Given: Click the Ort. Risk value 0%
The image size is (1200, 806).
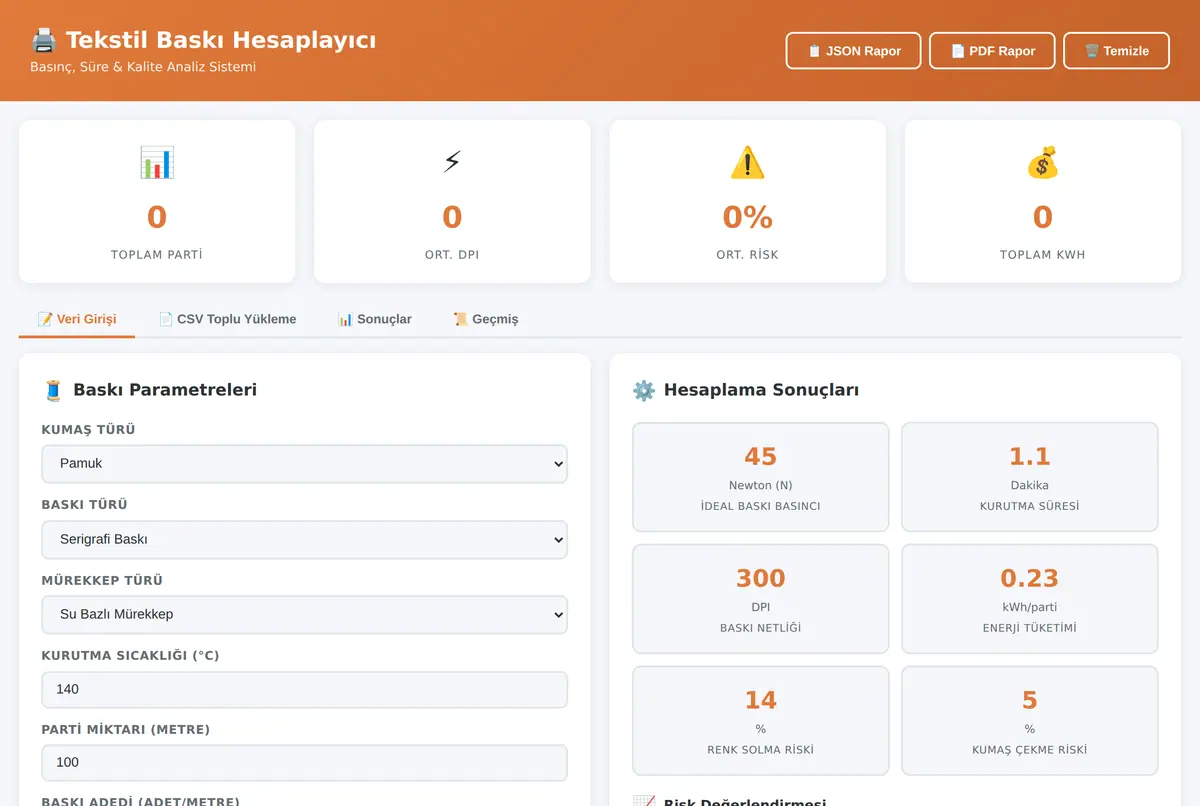Looking at the screenshot, I should coord(747,218).
